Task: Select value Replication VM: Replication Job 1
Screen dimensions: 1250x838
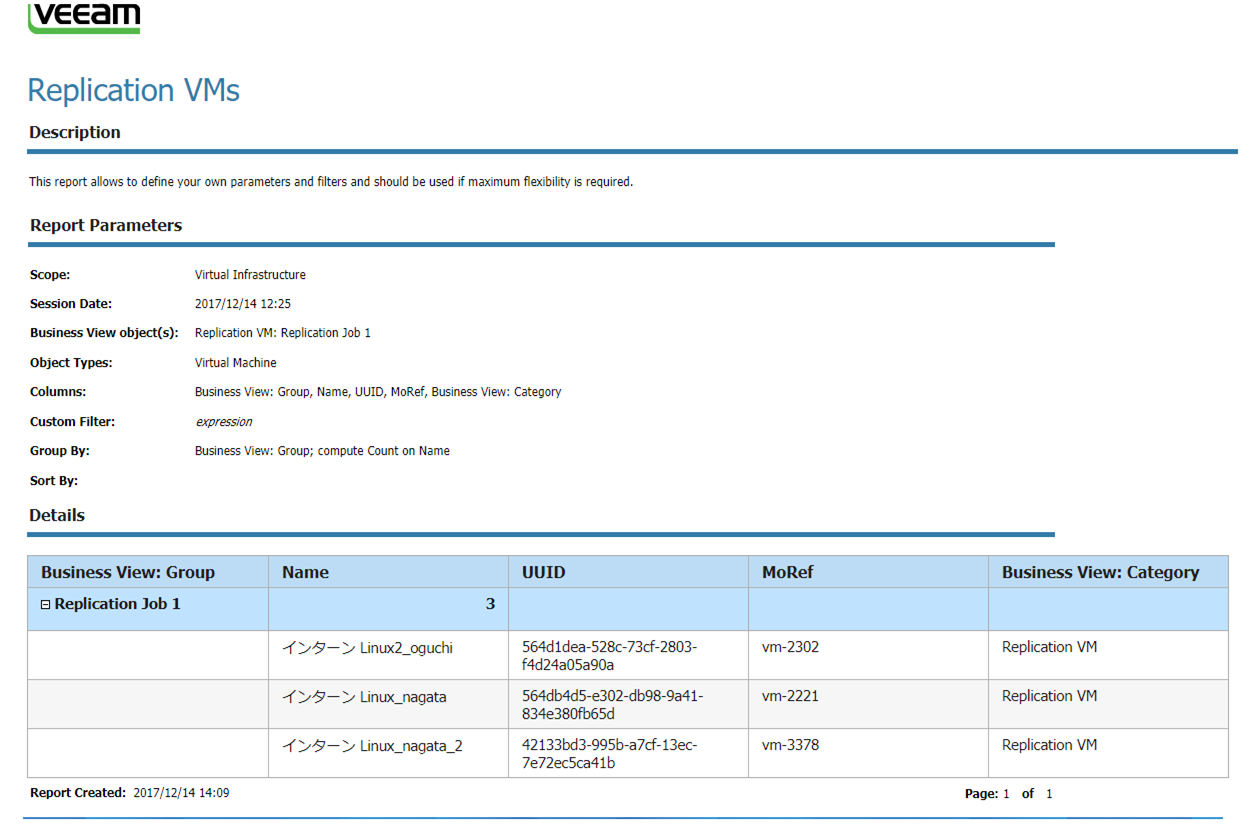Action: (283, 333)
